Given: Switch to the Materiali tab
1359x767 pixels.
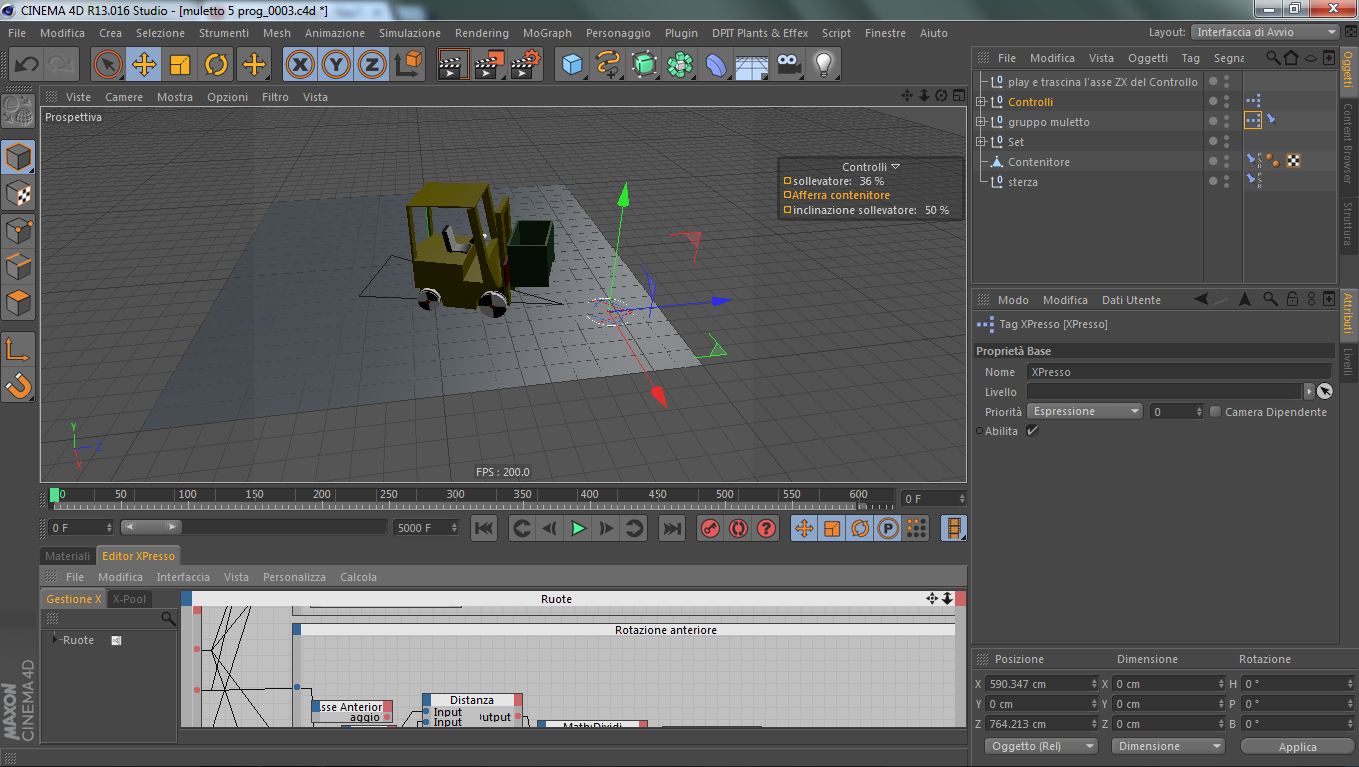Looking at the screenshot, I should [x=67, y=556].
